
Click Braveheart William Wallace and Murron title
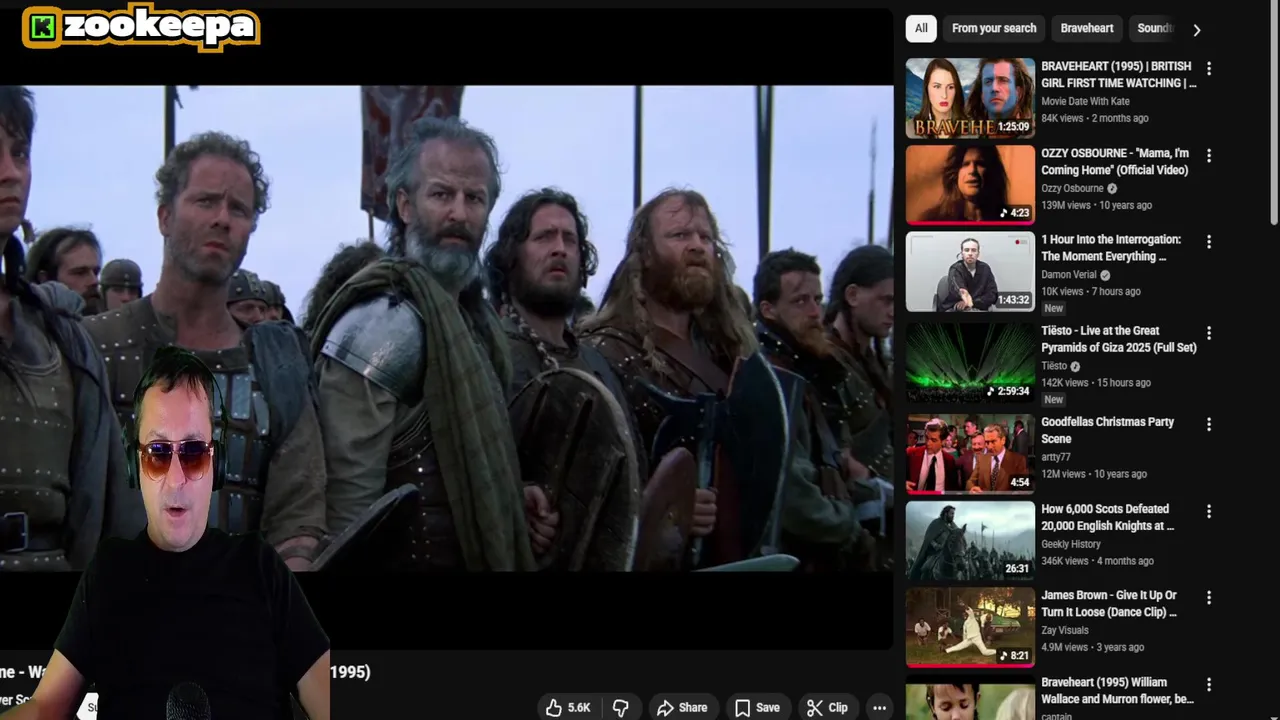[x=1118, y=690]
